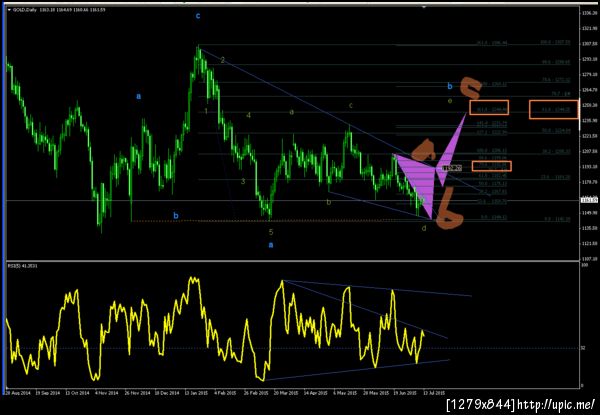This screenshot has width=600, height=415.
Task: Click the 6 May 2015 date label
Action: [346, 393]
